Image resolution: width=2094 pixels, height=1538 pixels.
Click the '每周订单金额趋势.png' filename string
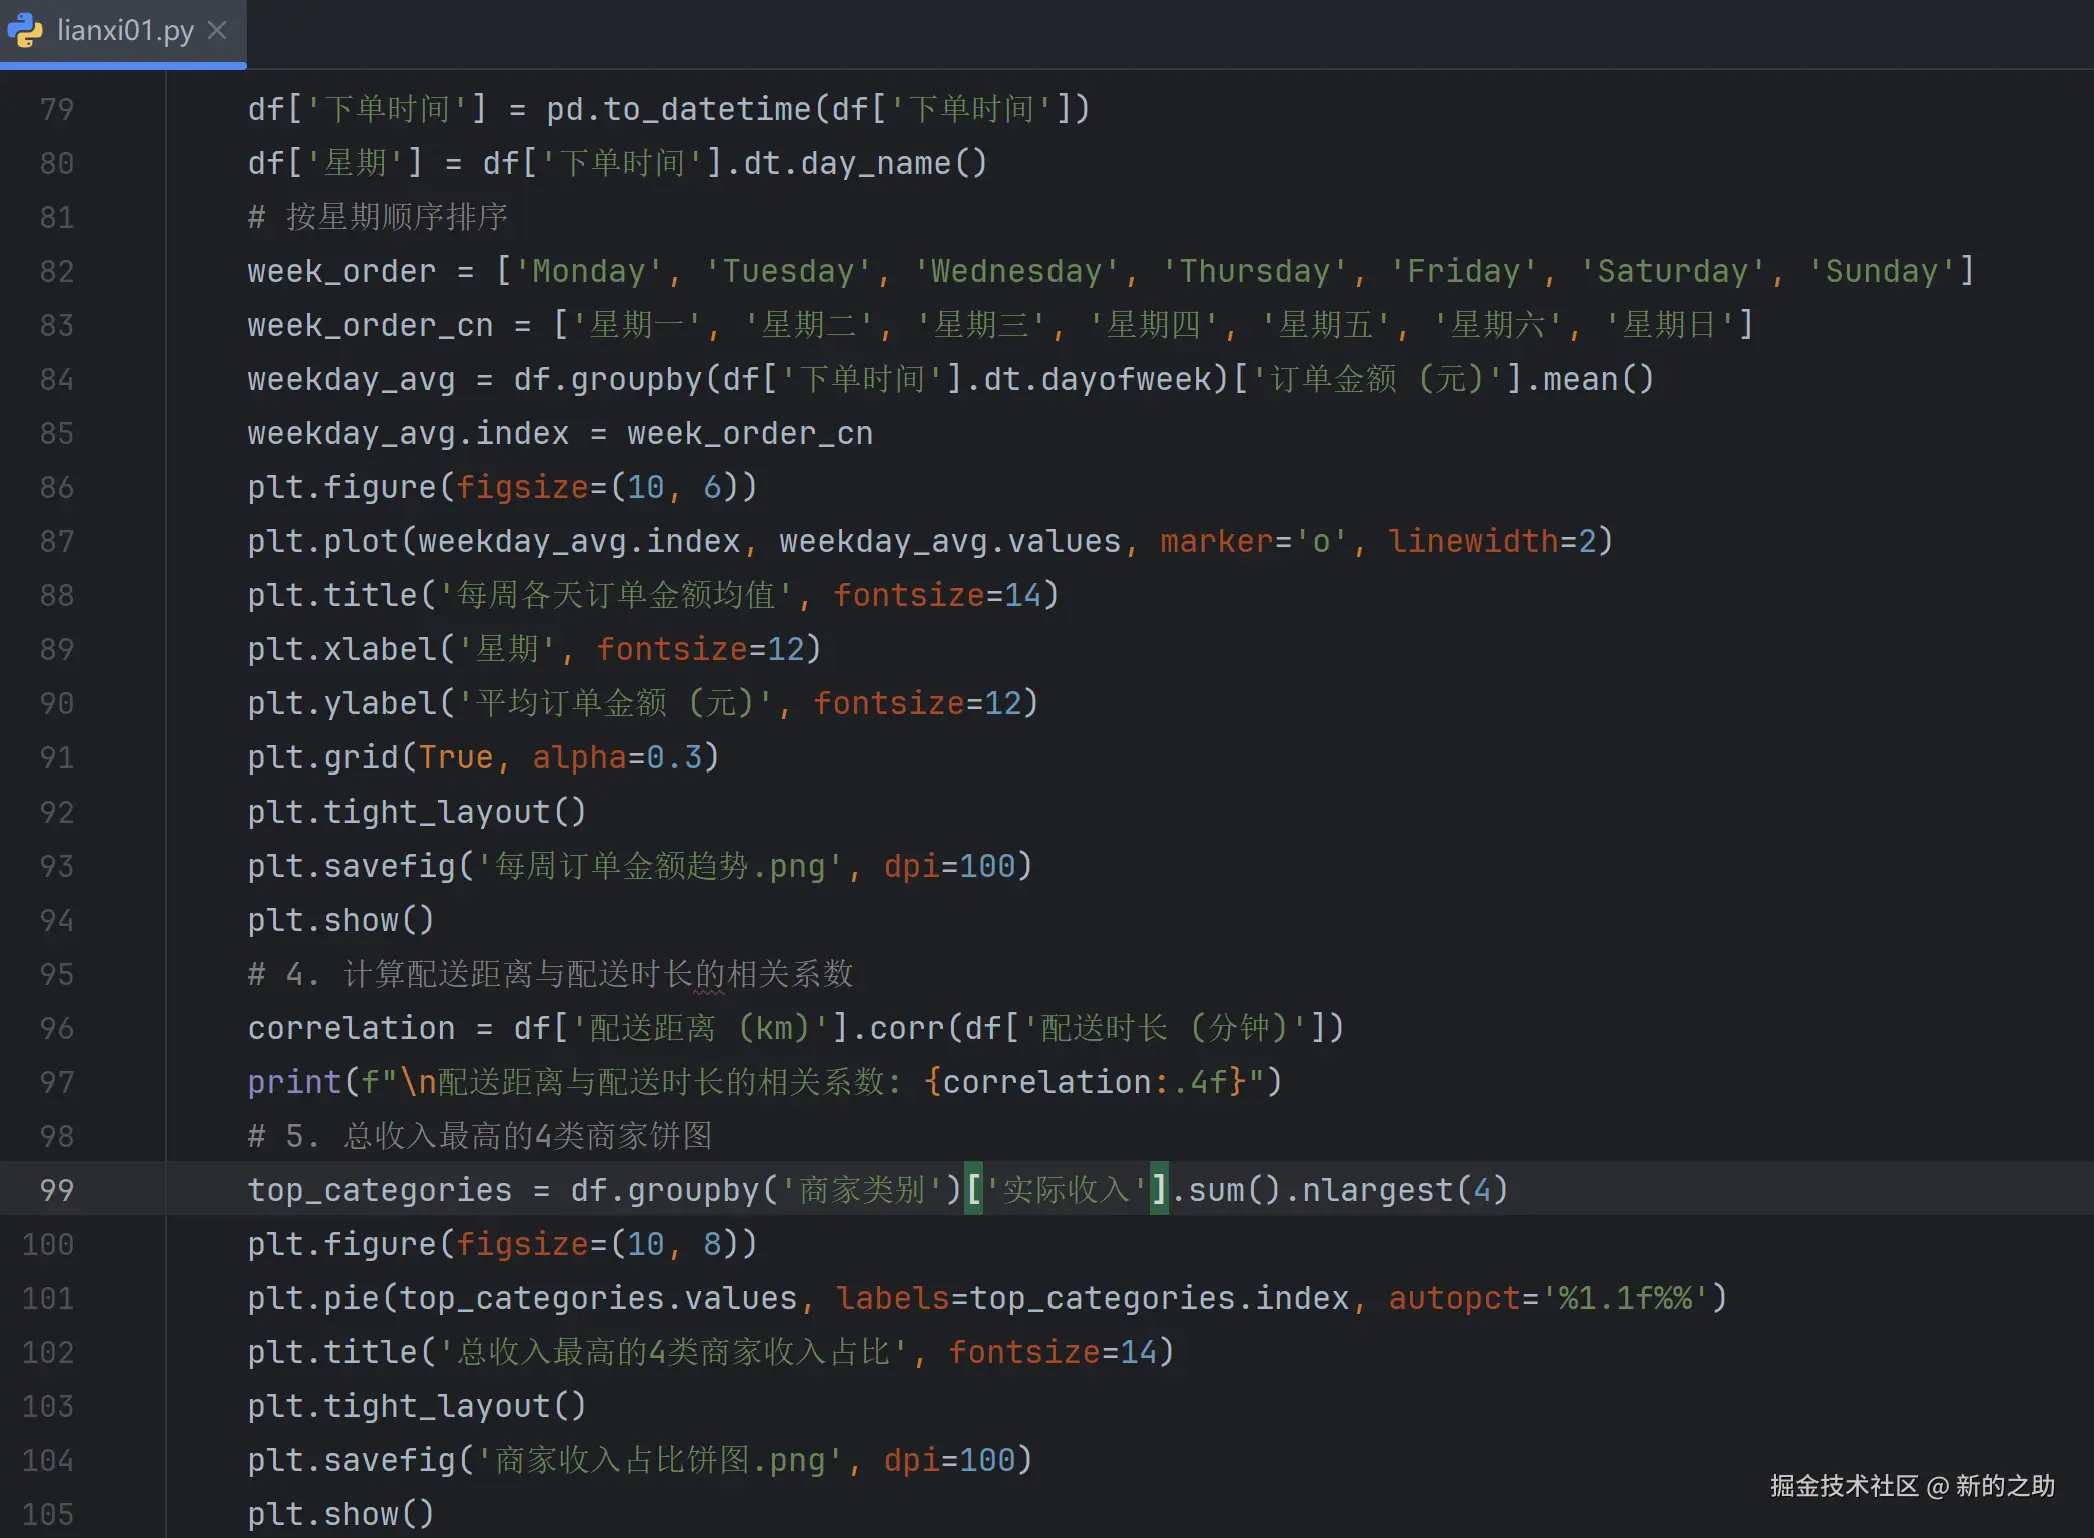tap(660, 866)
